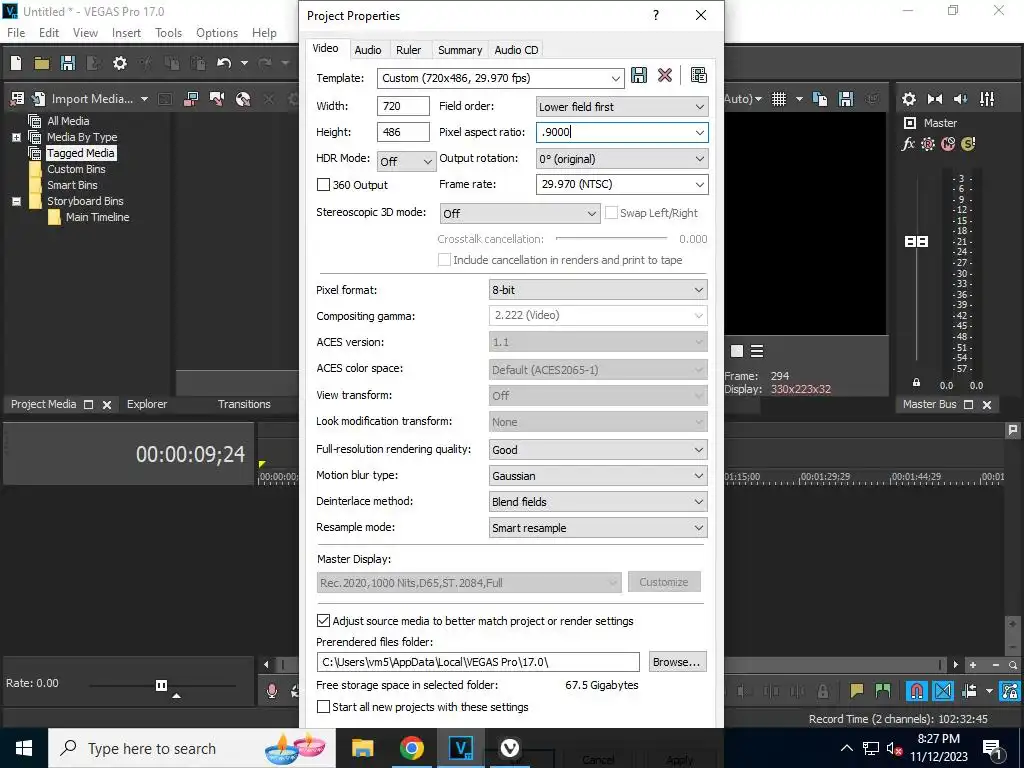This screenshot has height=768, width=1024.
Task: Expand Pixel aspect ratio combo box
Action: pyautogui.click(x=699, y=133)
